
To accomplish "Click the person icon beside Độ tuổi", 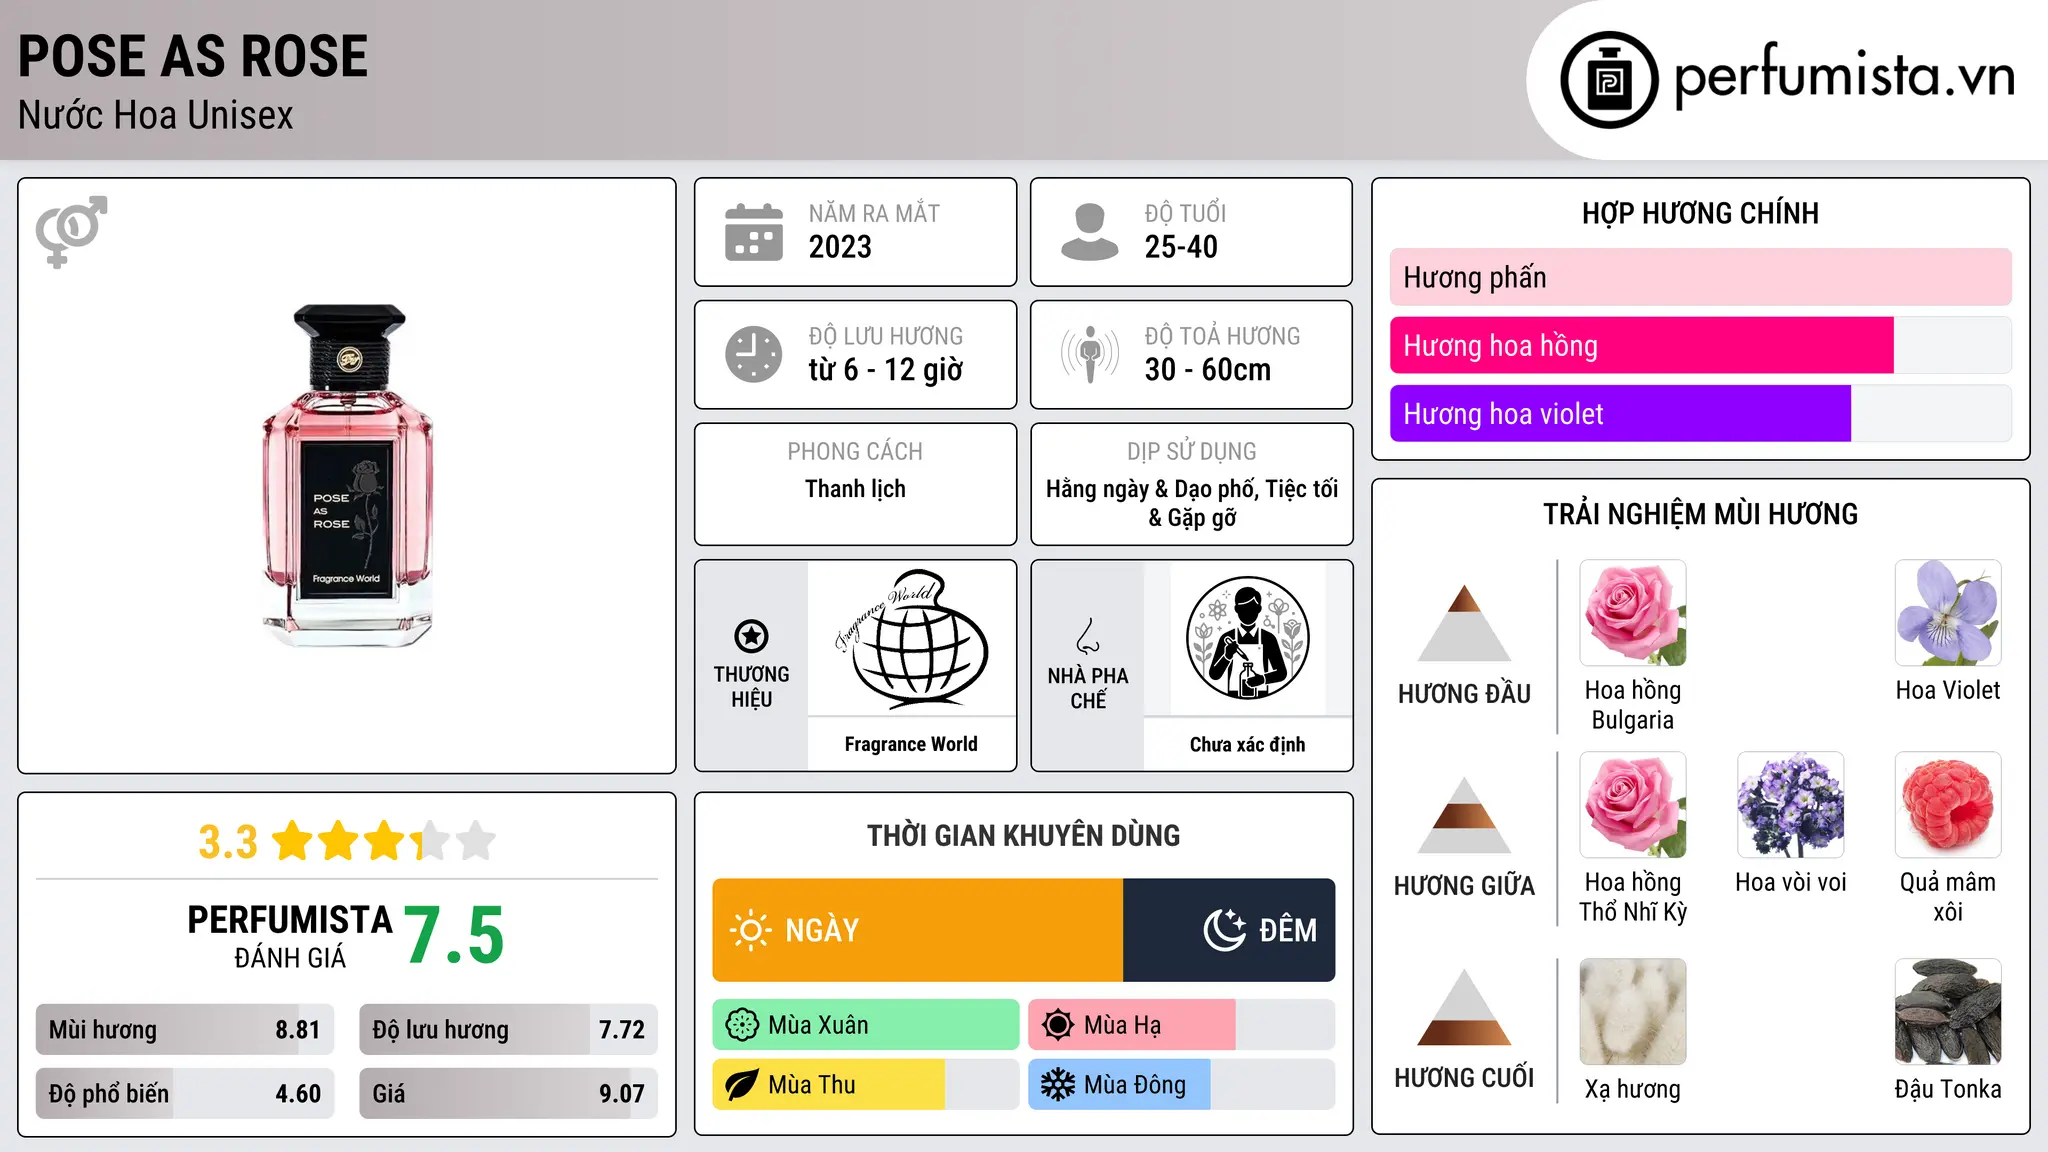I will point(1090,232).
